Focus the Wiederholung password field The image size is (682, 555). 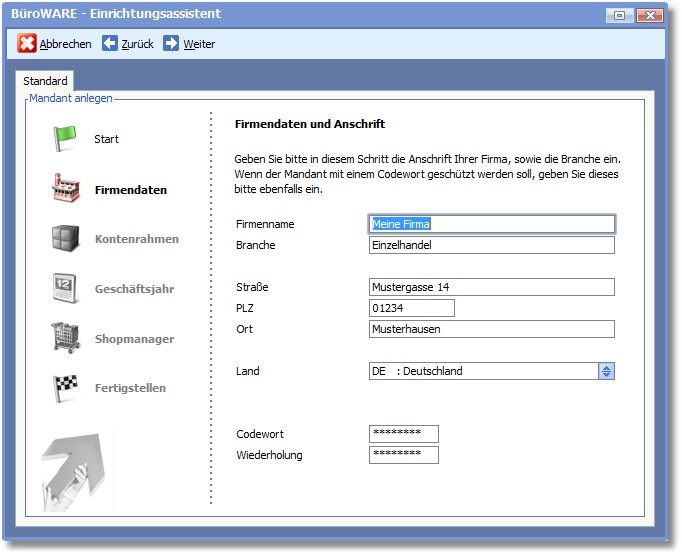pyautogui.click(x=403, y=455)
